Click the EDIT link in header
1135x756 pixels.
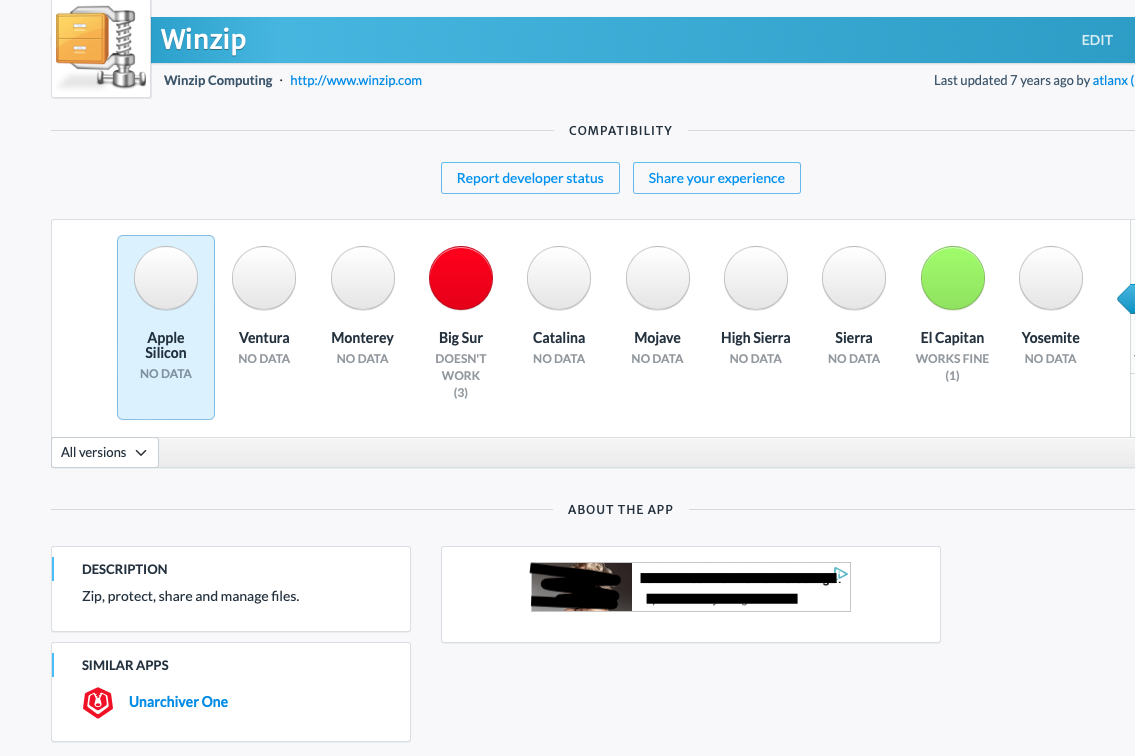pyautogui.click(x=1097, y=41)
